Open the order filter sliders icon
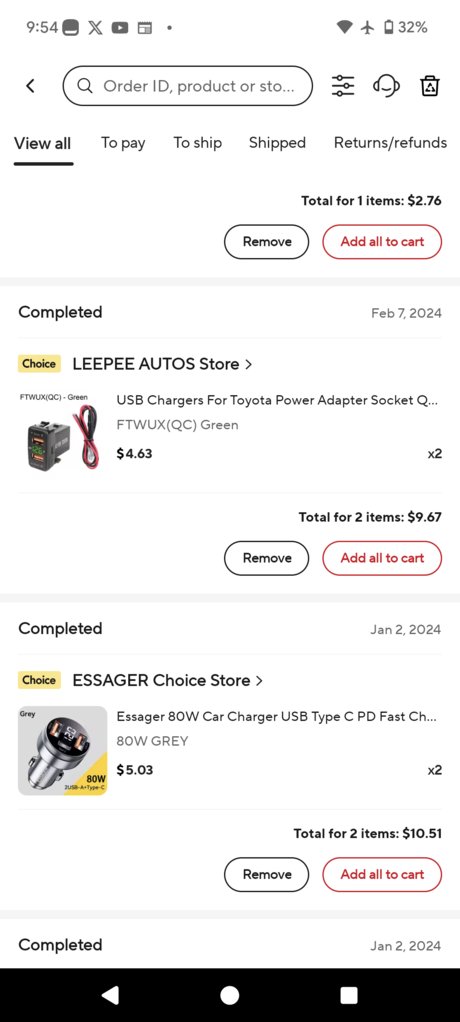This screenshot has height=1022, width=460. 343,85
